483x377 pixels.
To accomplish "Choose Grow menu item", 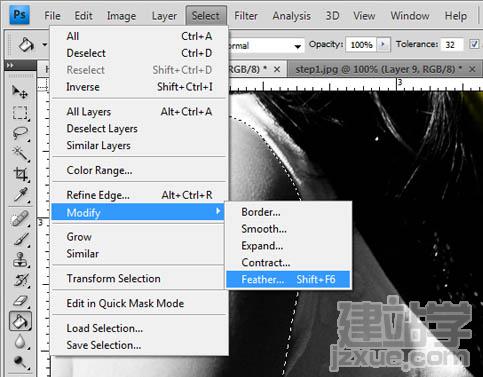I will pyautogui.click(x=139, y=237).
